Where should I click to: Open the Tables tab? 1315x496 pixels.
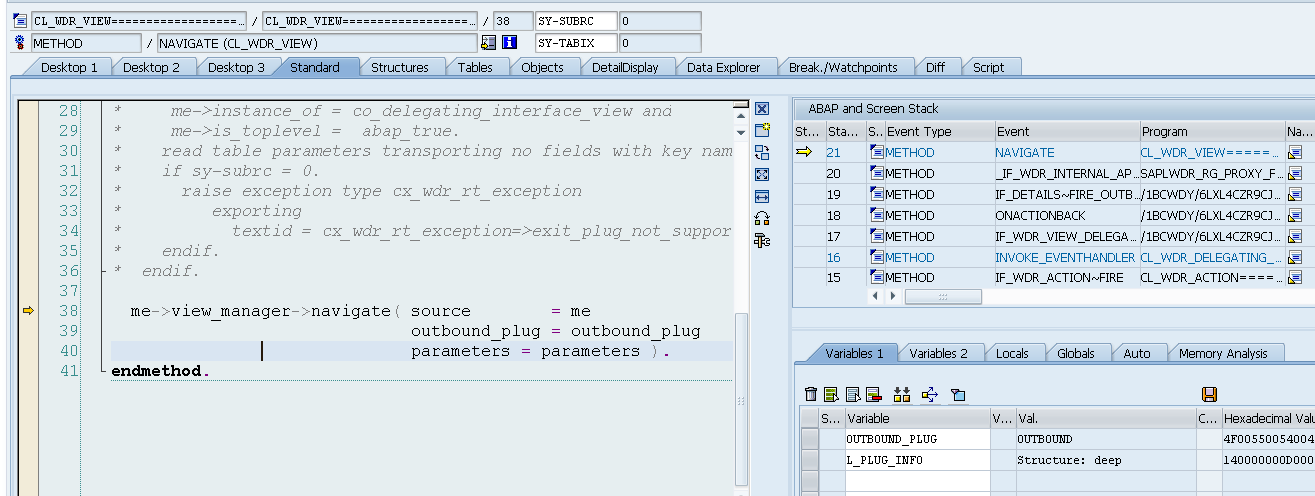pyautogui.click(x=475, y=67)
